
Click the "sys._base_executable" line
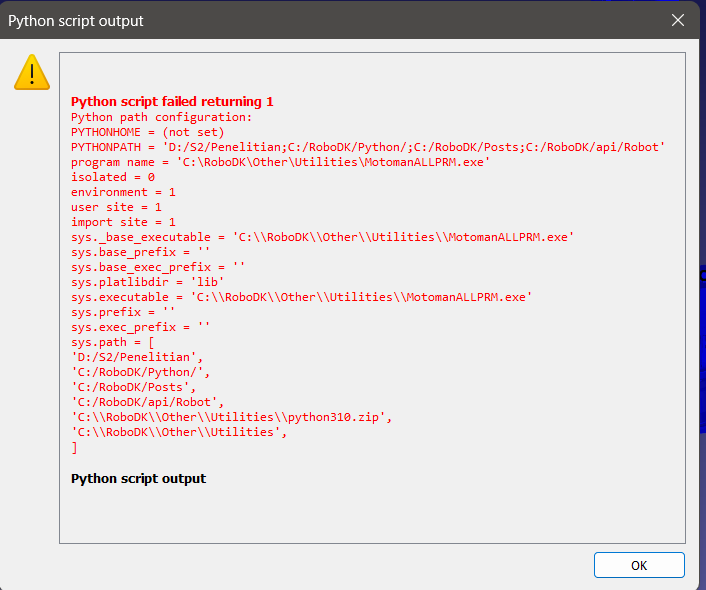coord(322,237)
